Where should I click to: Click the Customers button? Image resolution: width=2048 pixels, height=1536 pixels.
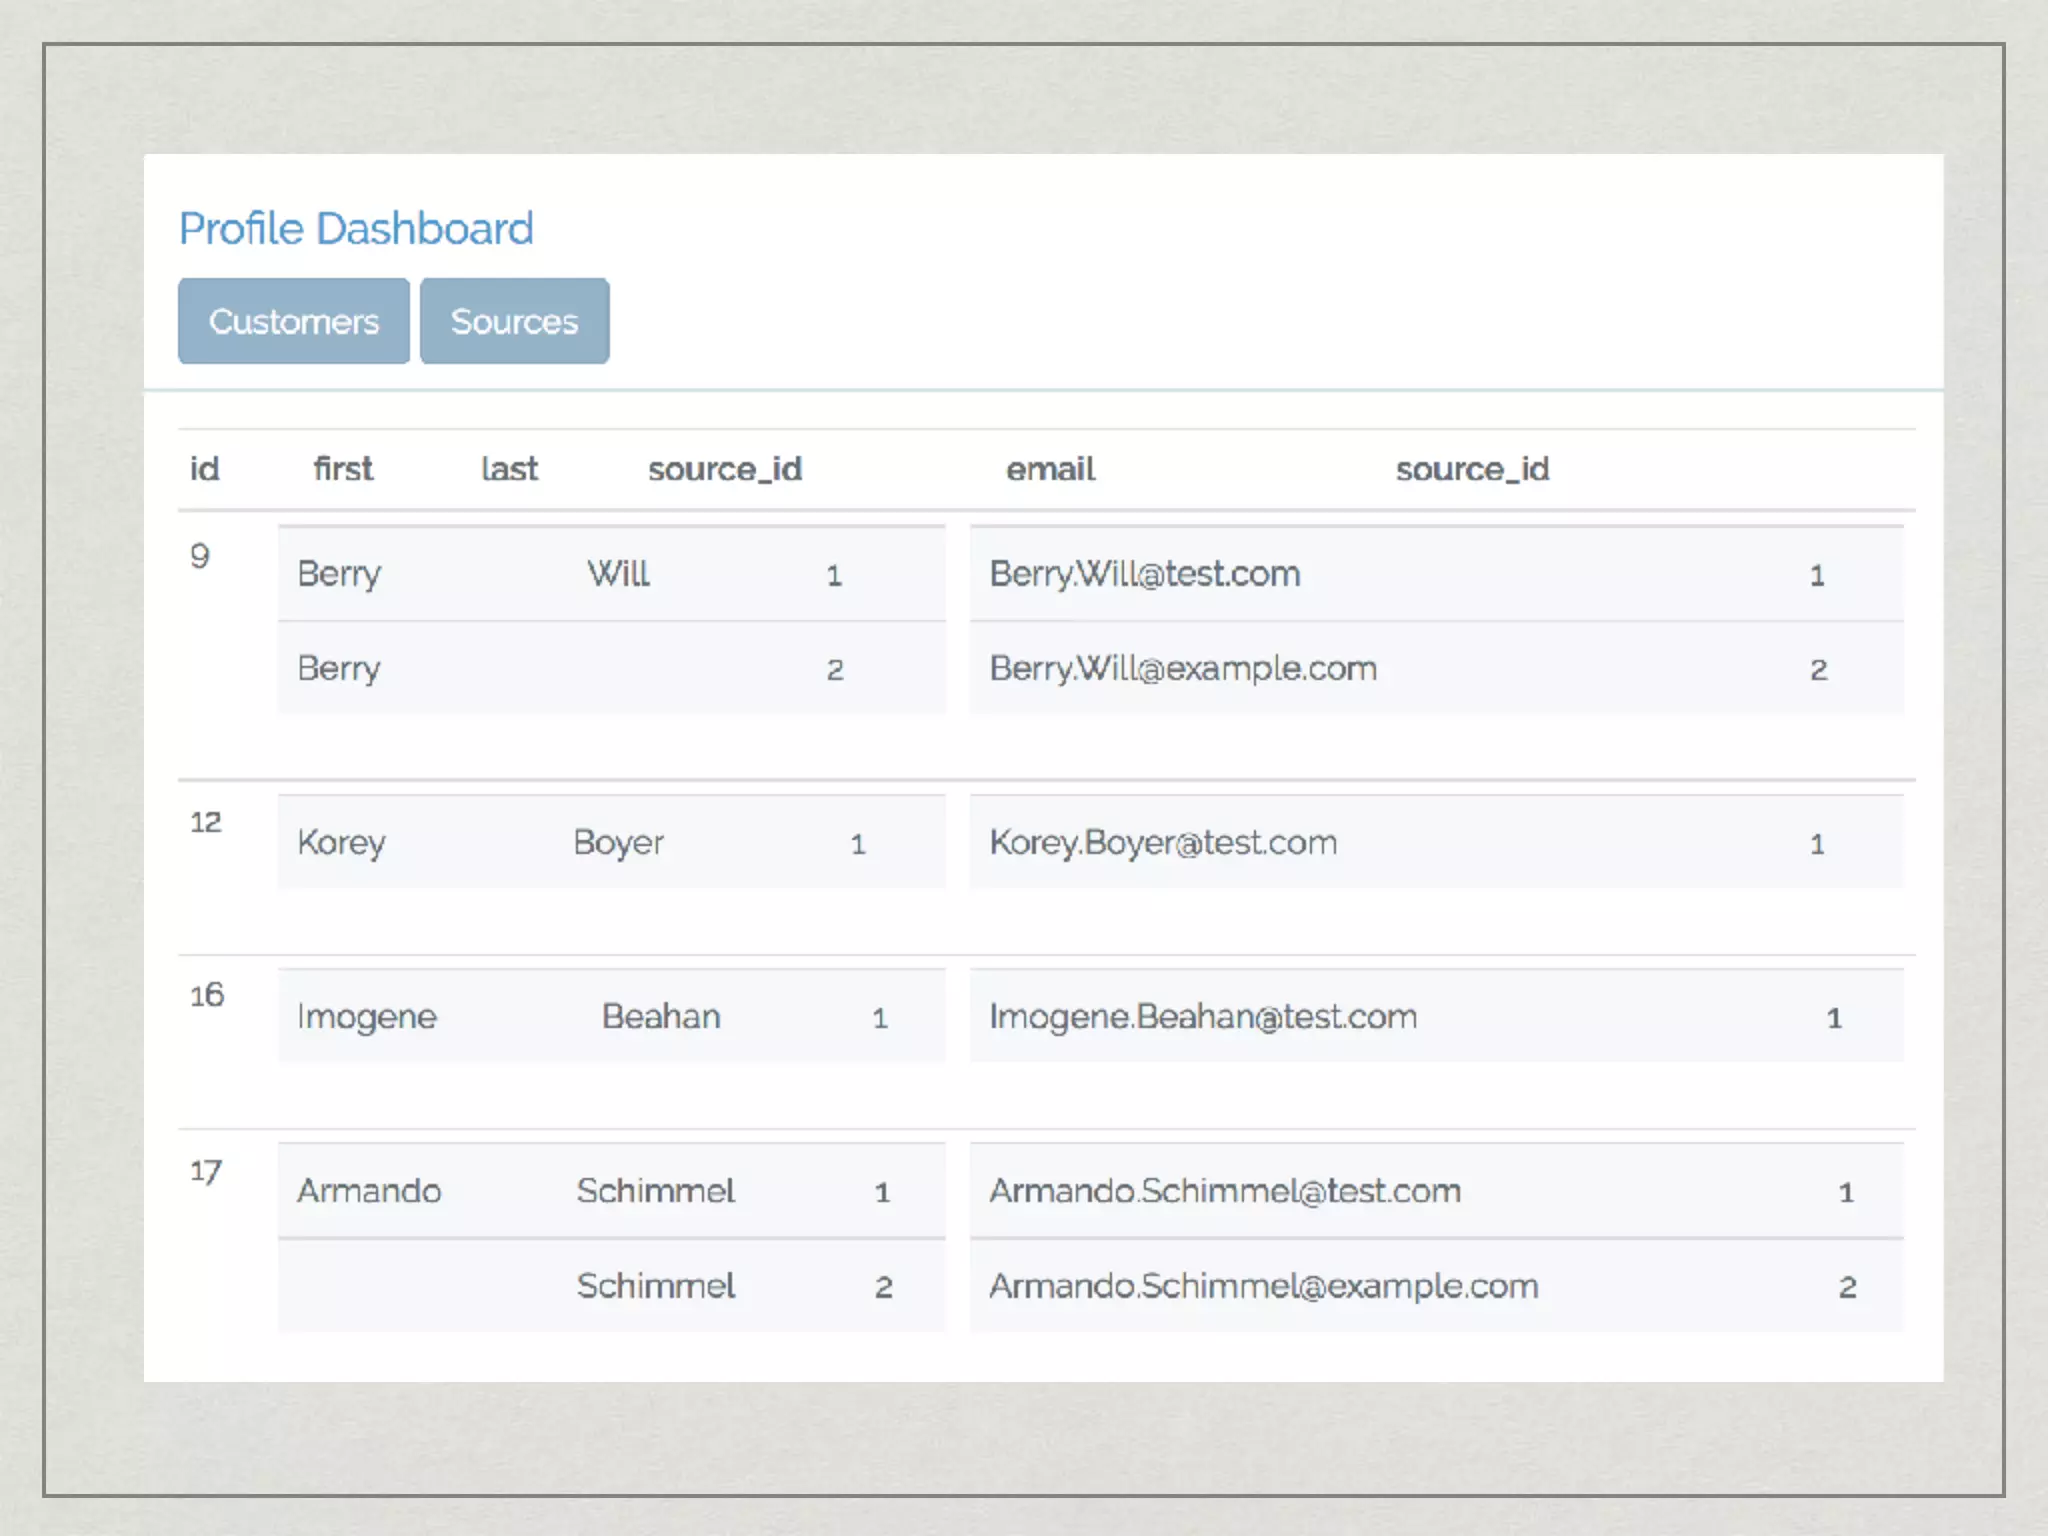coord(293,321)
